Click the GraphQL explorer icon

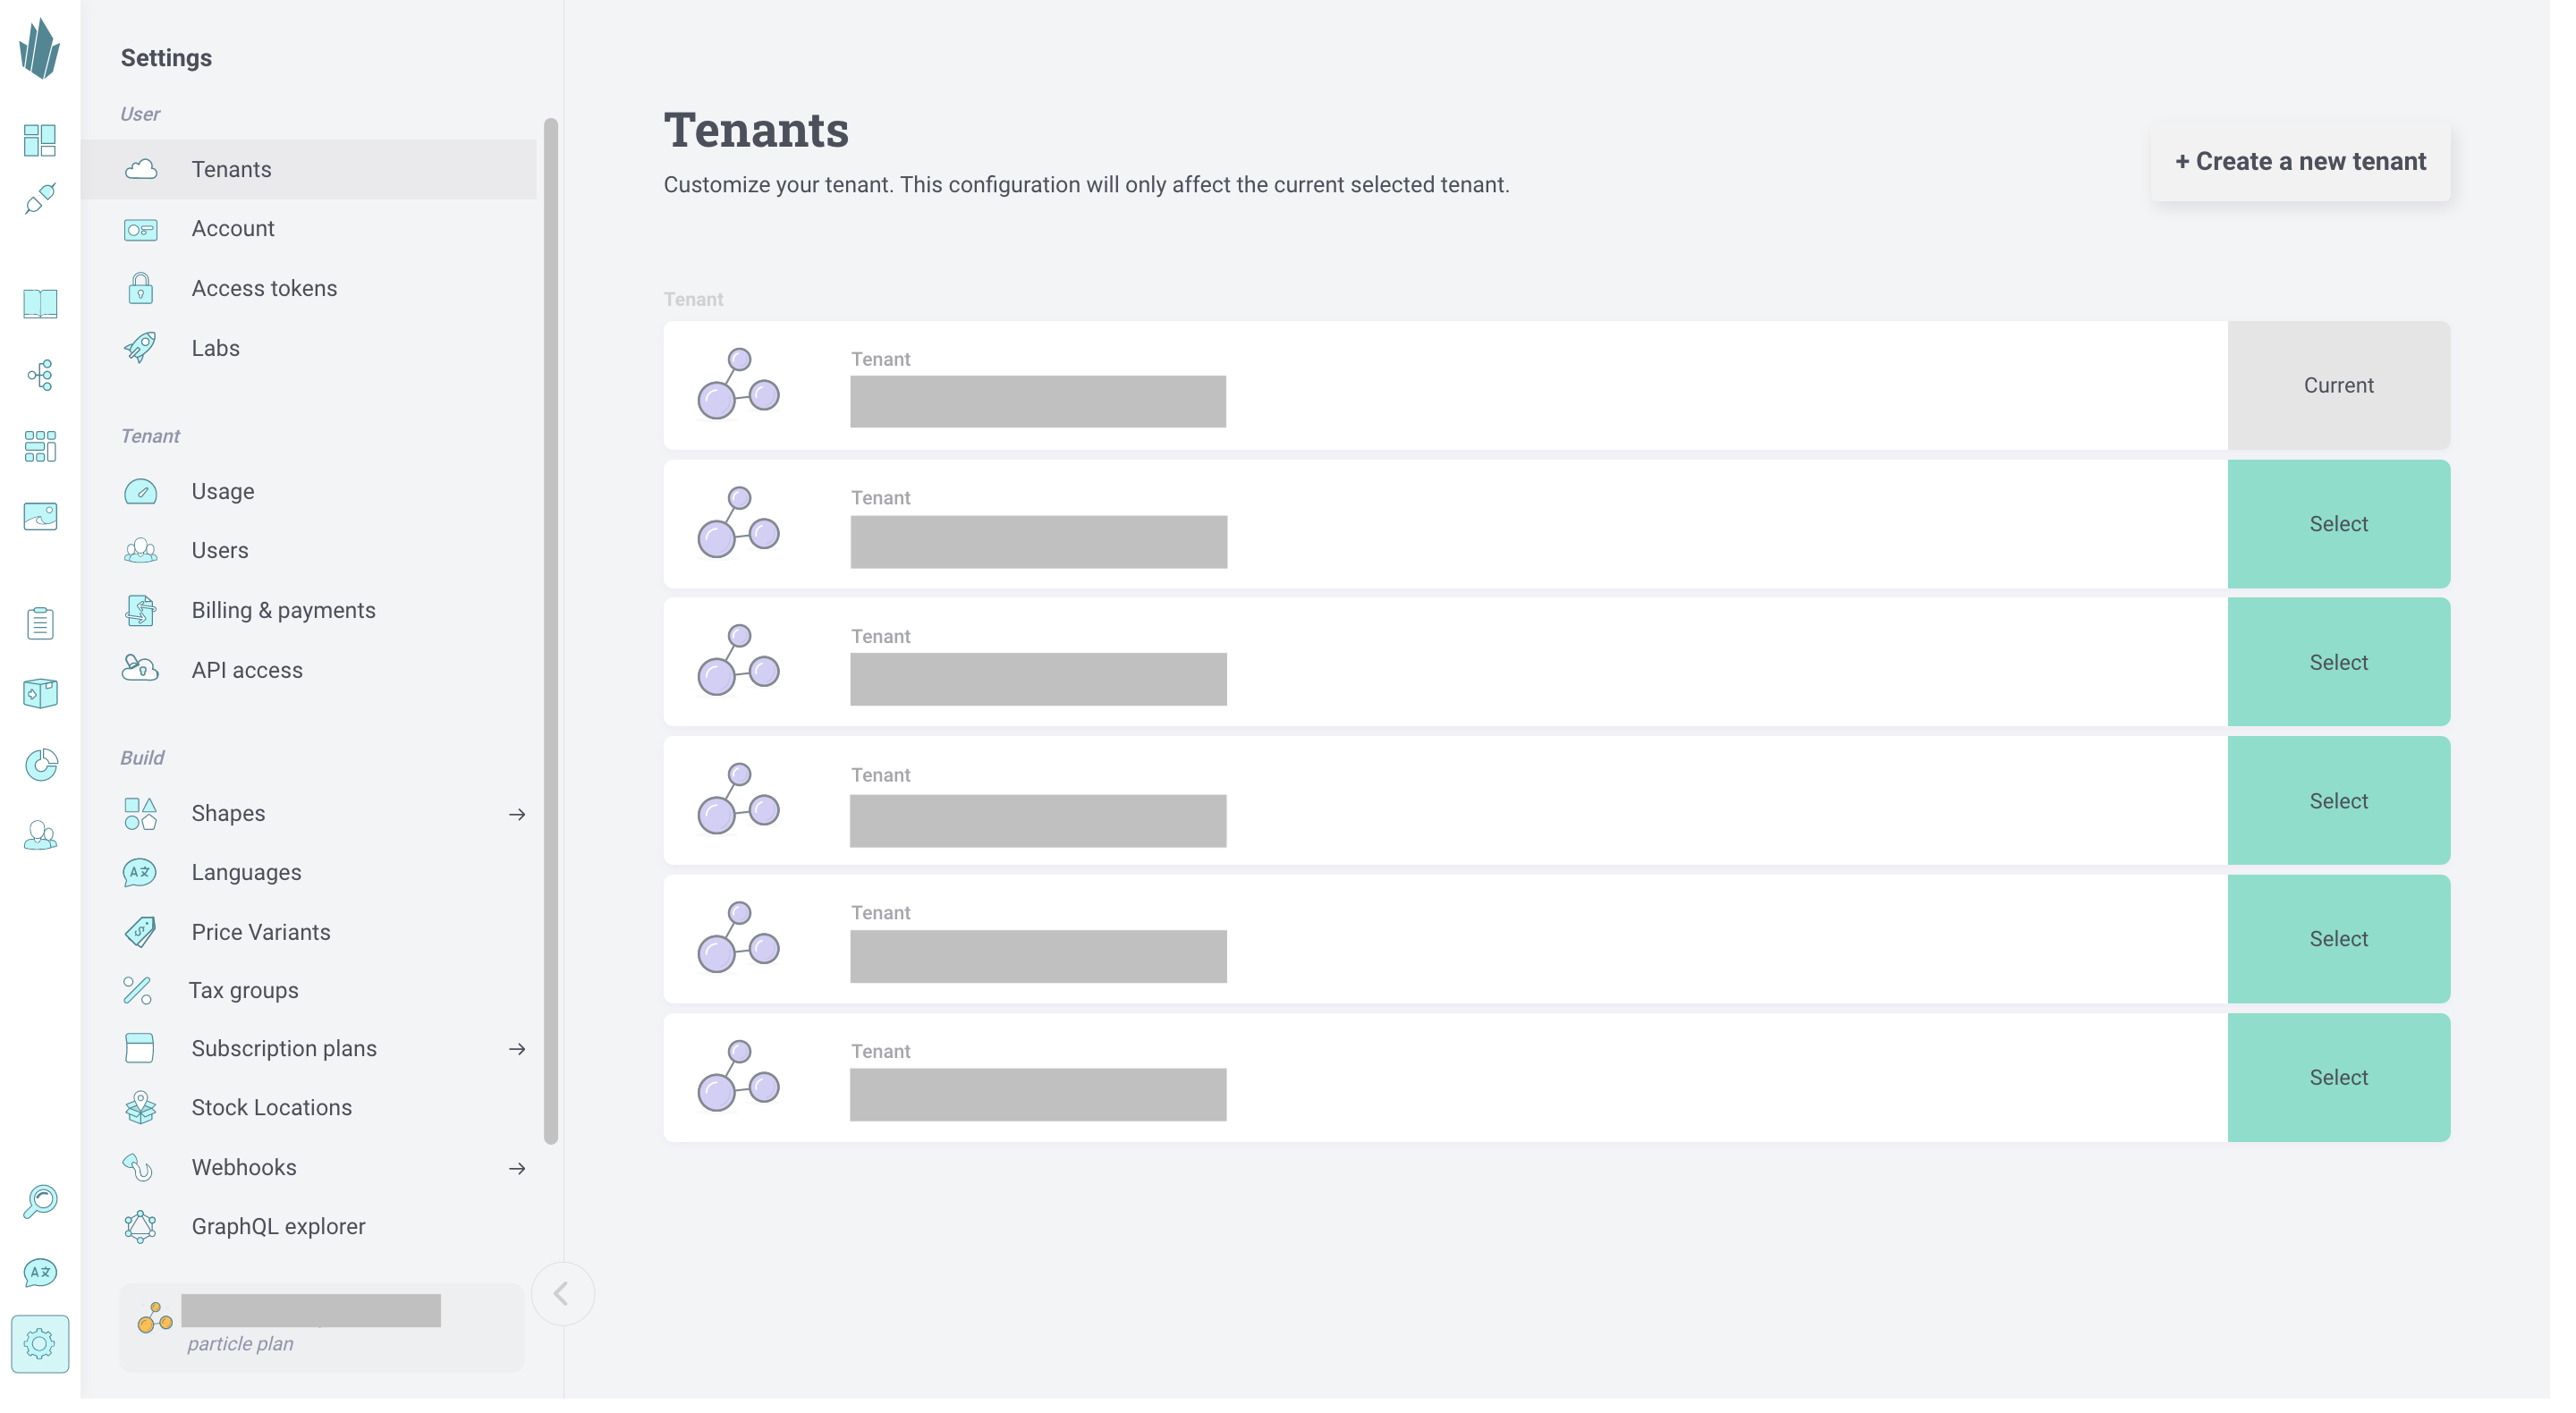140,1226
